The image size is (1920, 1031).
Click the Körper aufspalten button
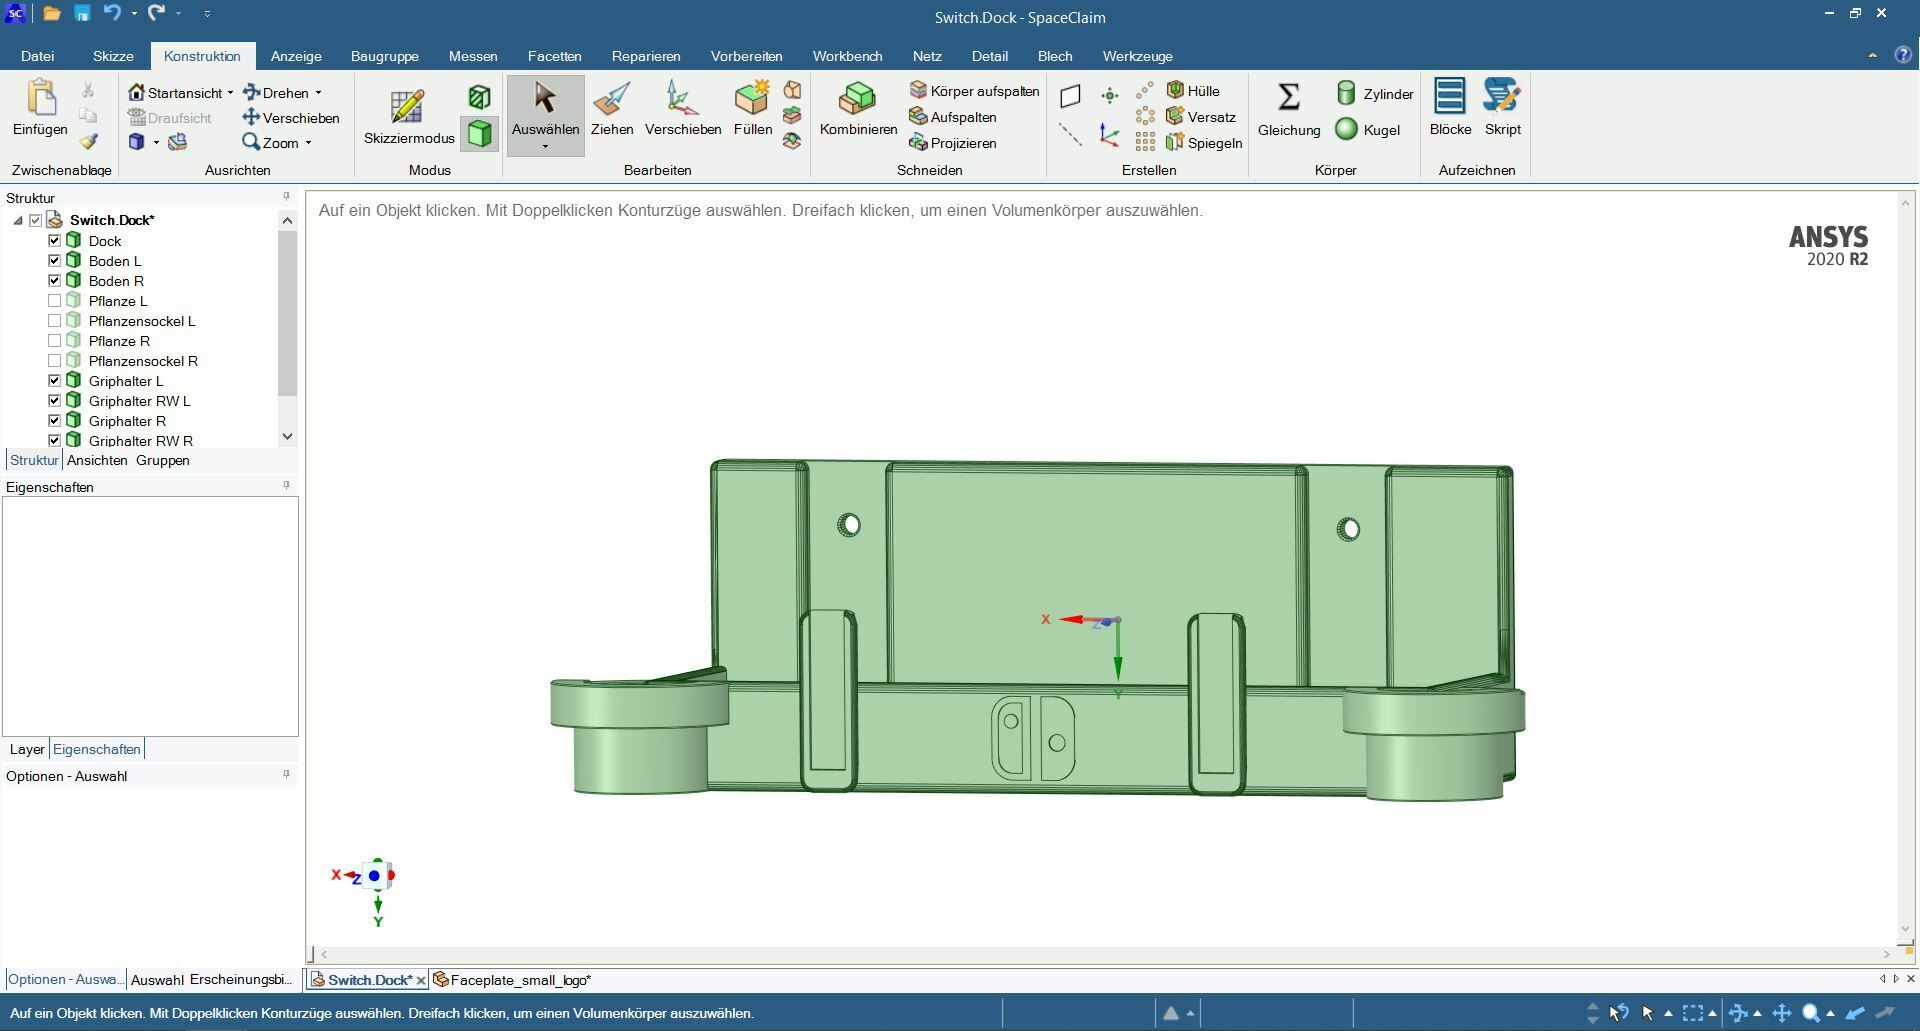pos(974,91)
